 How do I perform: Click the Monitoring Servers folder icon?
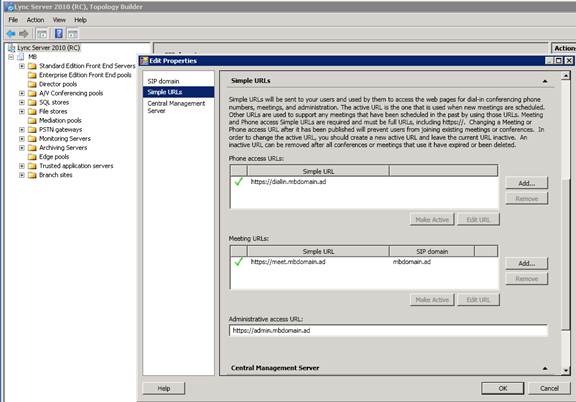tap(32, 139)
